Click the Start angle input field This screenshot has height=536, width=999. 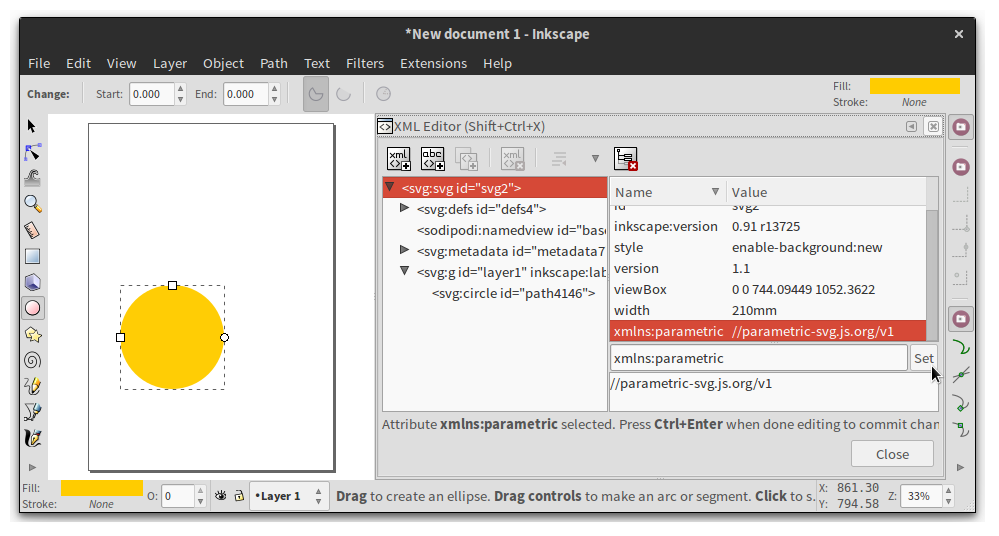point(152,94)
